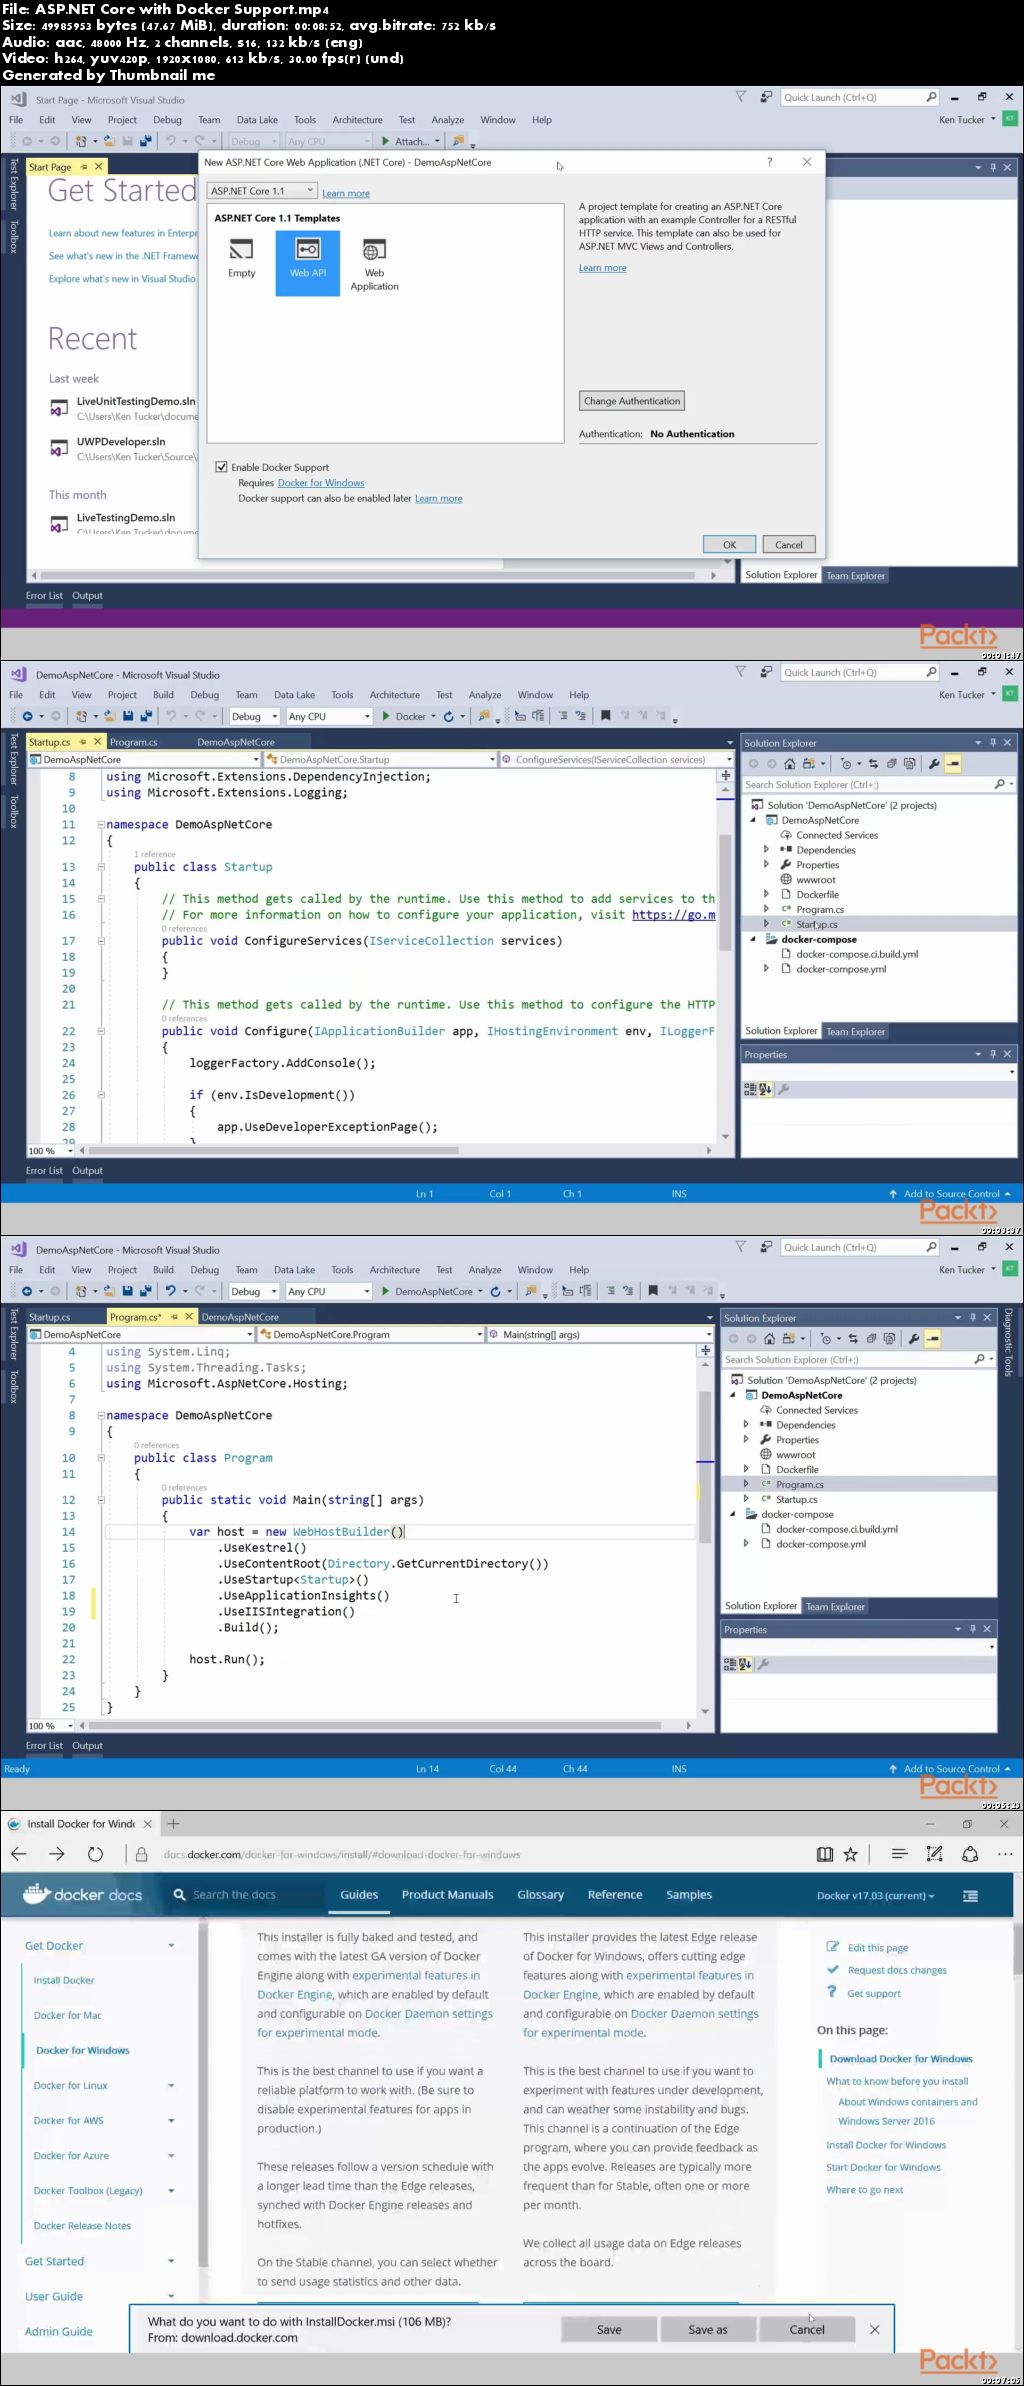Image resolution: width=1024 pixels, height=2386 pixels.
Task: Expand the Docker for AWS sidebar section
Action: [x=171, y=2120]
